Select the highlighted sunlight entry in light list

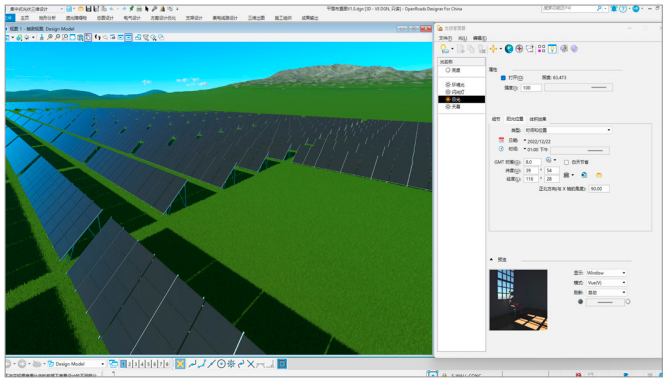point(461,99)
